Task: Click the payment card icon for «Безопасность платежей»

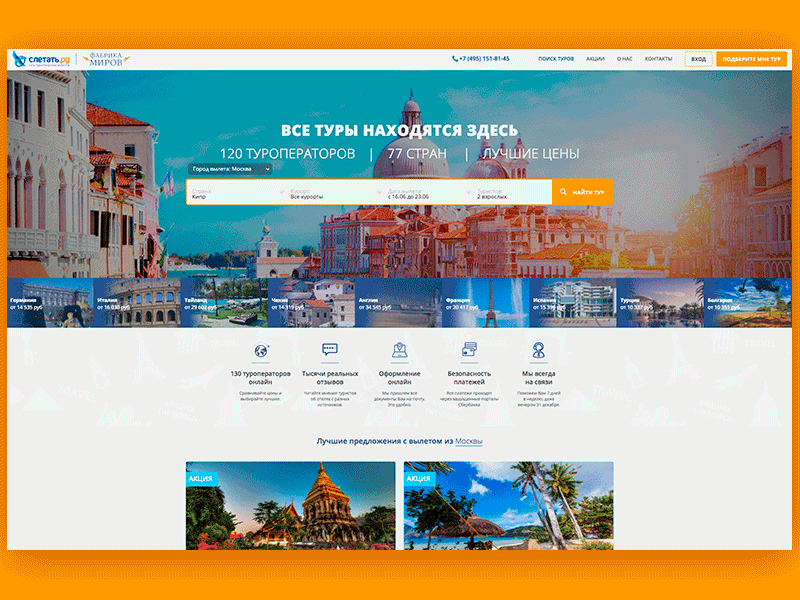Action: pyautogui.click(x=469, y=349)
